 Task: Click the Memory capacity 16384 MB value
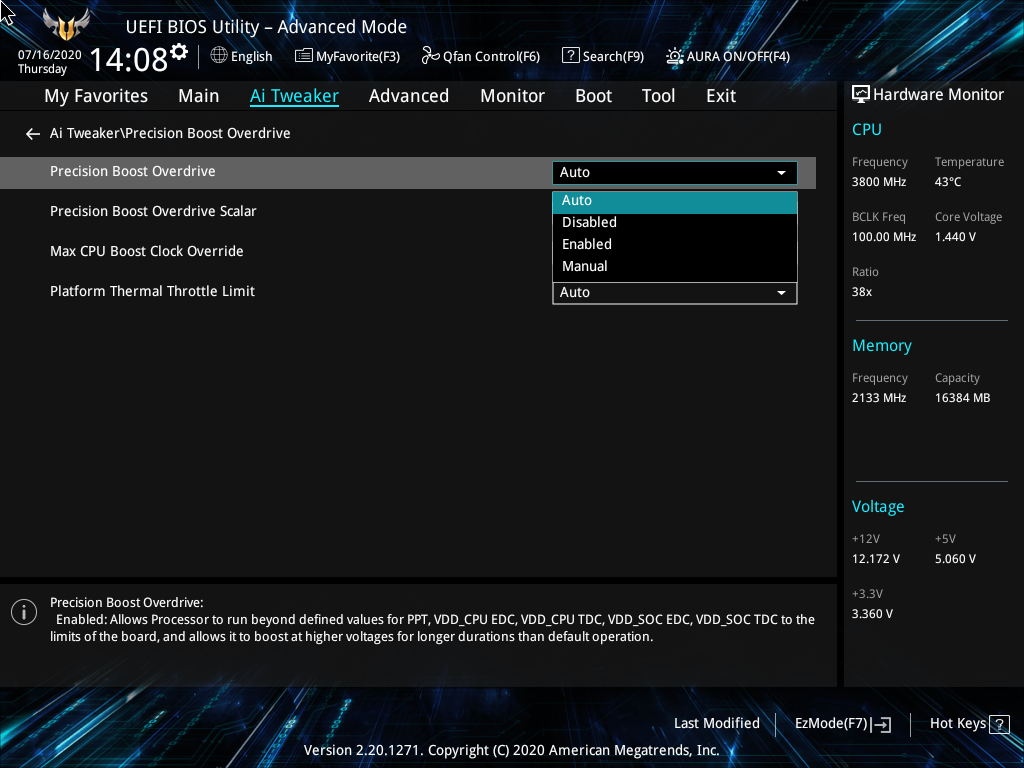(x=963, y=398)
